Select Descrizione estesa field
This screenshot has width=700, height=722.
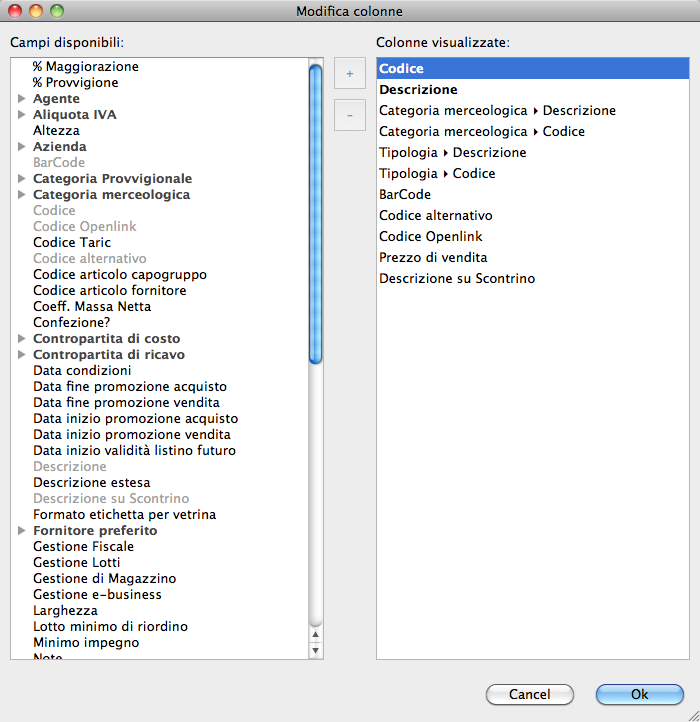point(91,483)
